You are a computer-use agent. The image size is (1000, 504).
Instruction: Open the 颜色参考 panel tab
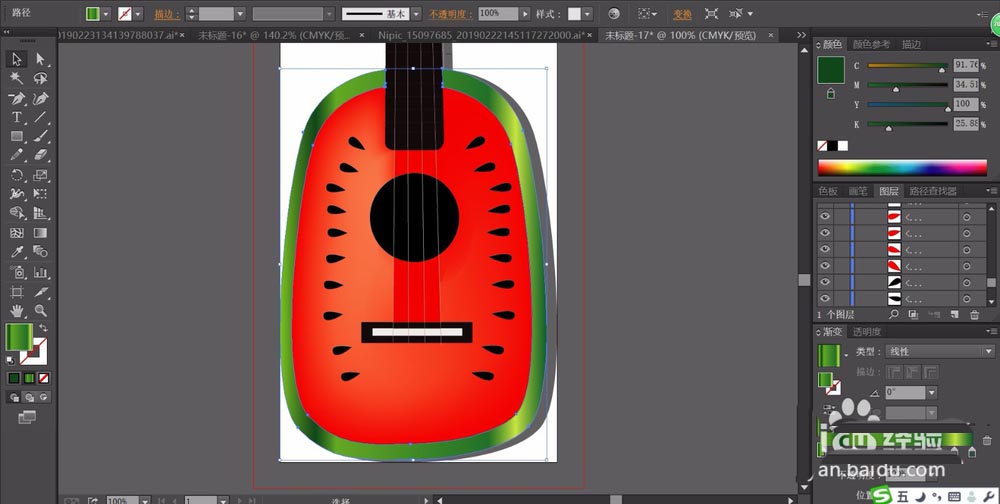coord(871,45)
